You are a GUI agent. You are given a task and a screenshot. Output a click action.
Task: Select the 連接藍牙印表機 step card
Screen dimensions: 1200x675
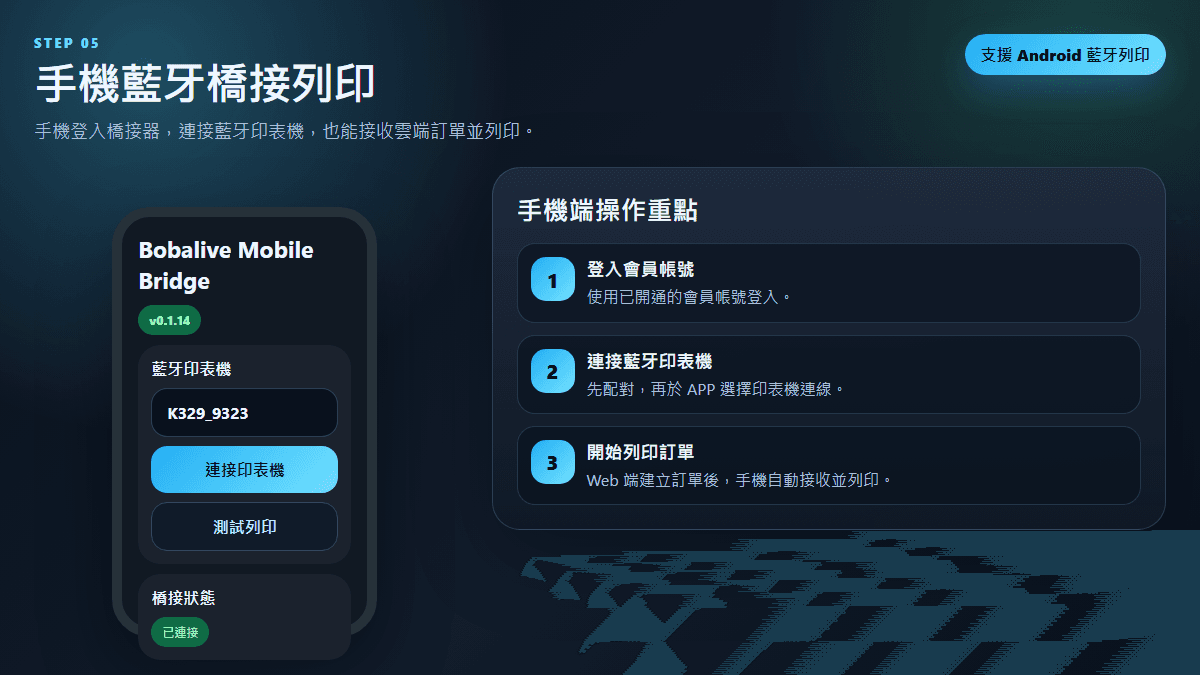point(828,374)
